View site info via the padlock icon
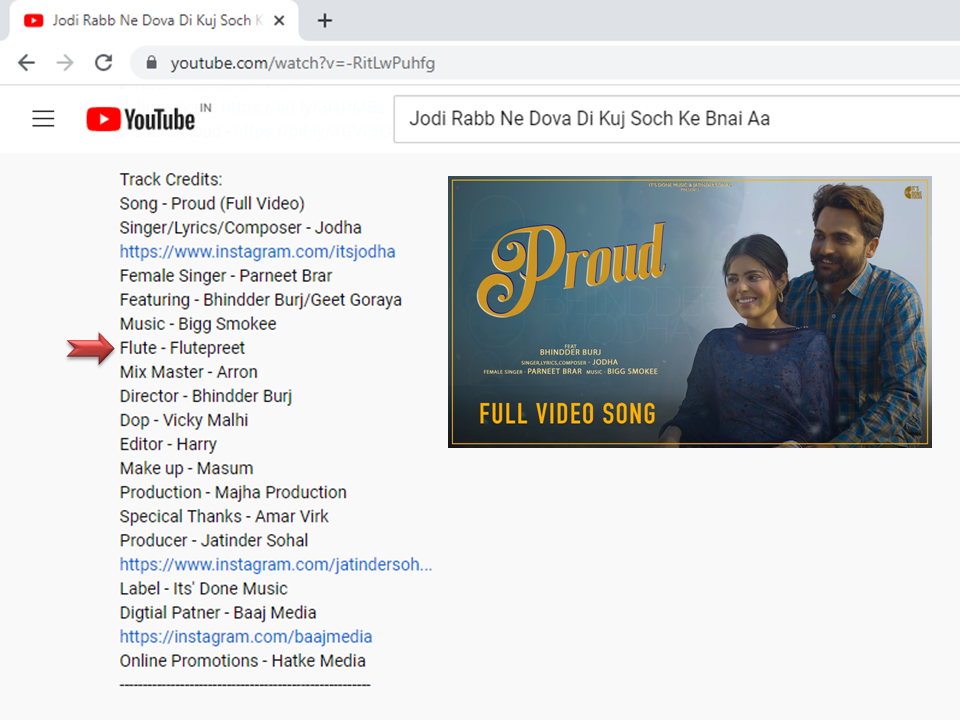Viewport: 960px width, 720px height. coord(152,63)
